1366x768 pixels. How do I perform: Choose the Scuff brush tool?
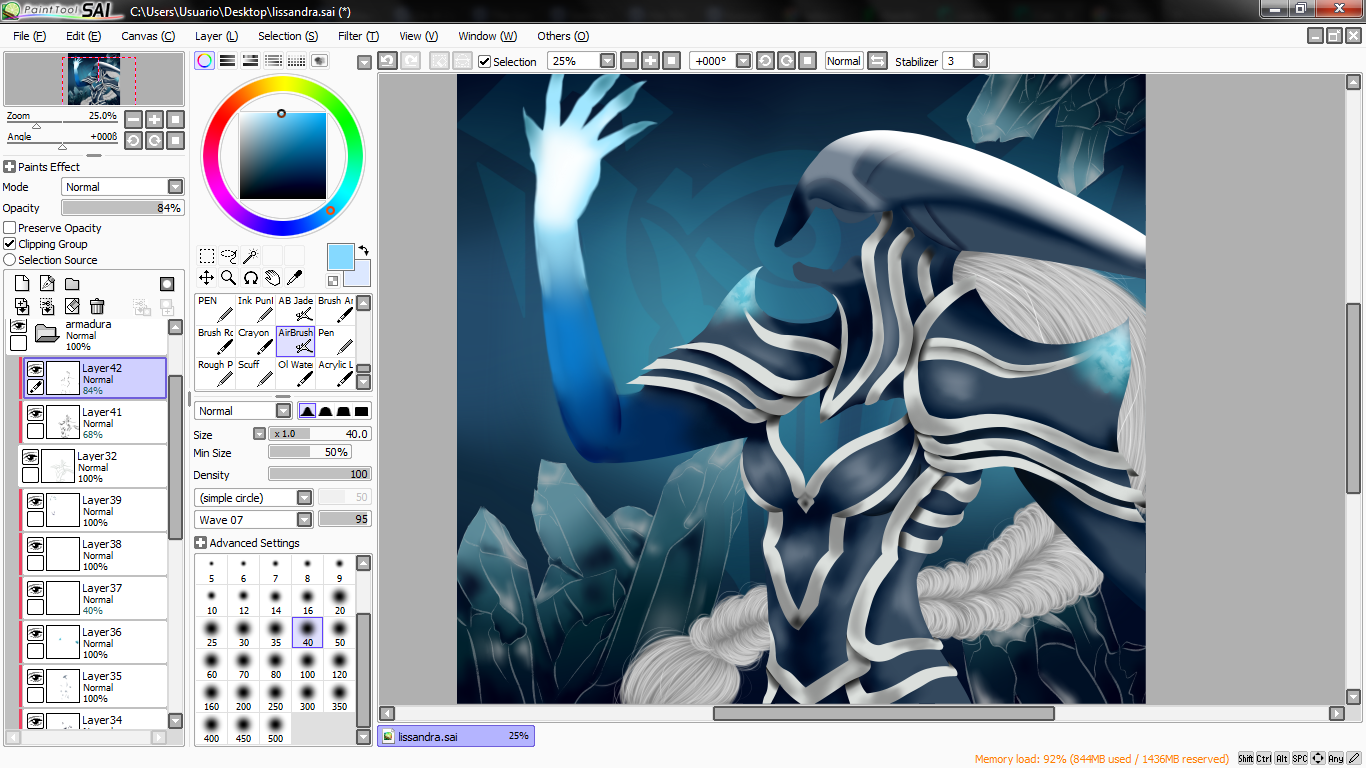(255, 373)
